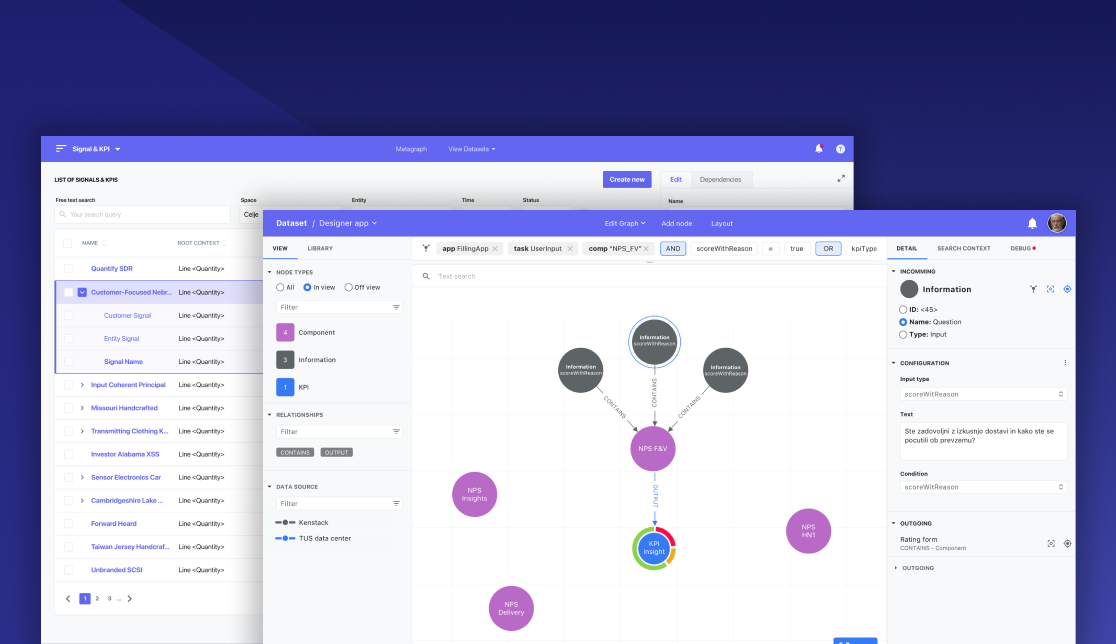Click the pink Component node type swatch
Viewport: 1116px width, 644px height.
tap(284, 331)
